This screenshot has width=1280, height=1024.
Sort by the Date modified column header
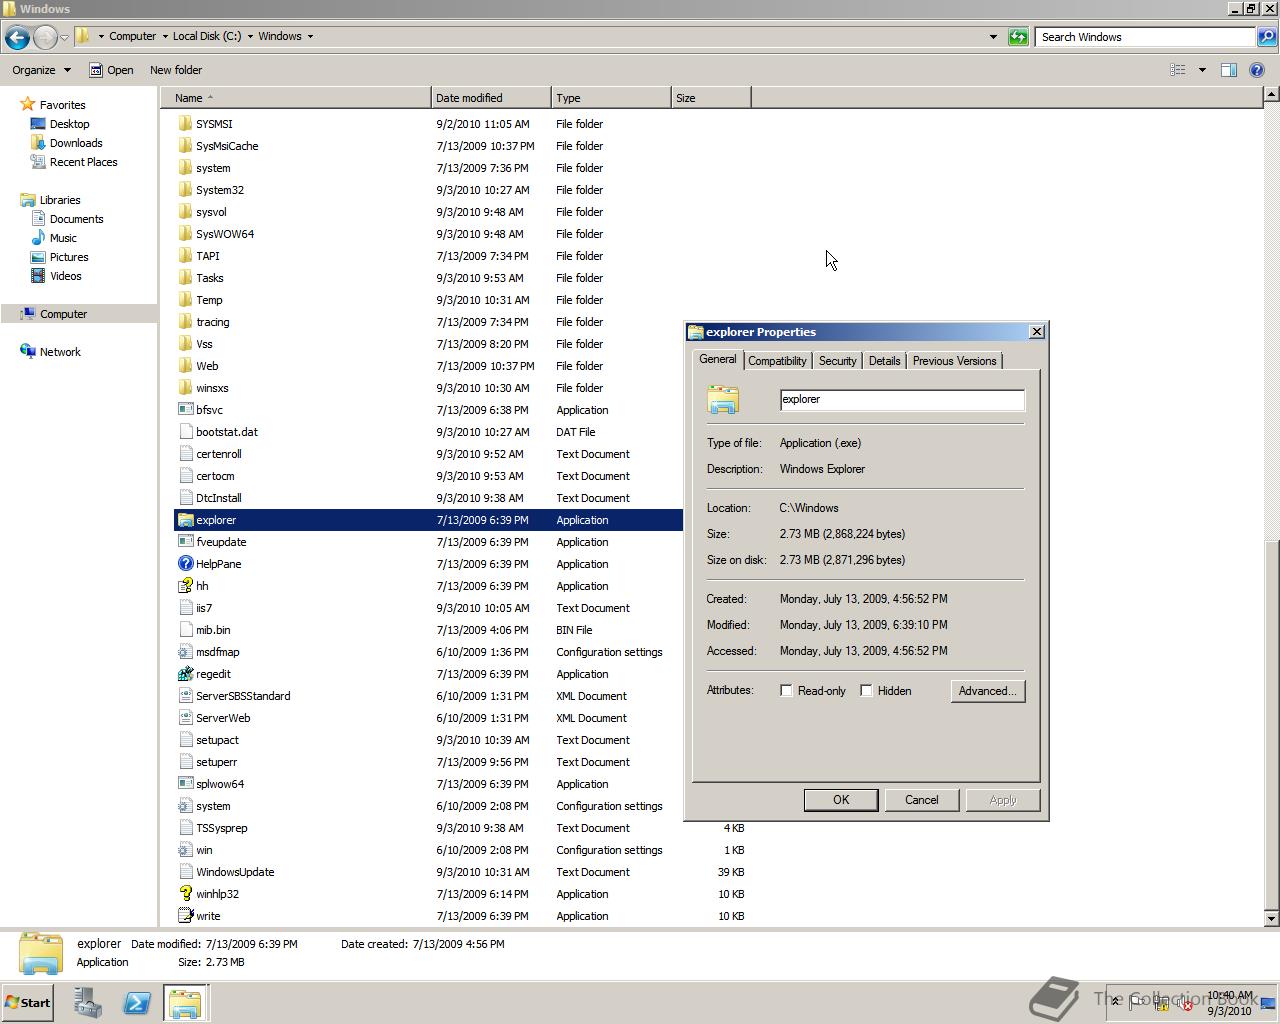pos(491,98)
